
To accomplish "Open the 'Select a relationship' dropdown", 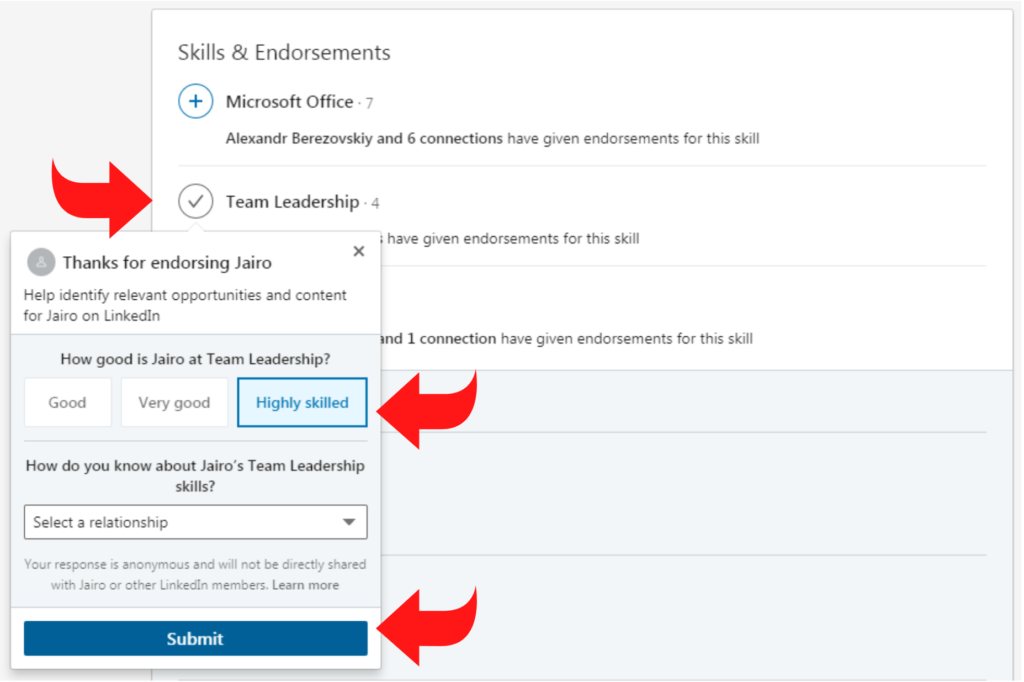I will (x=195, y=522).
